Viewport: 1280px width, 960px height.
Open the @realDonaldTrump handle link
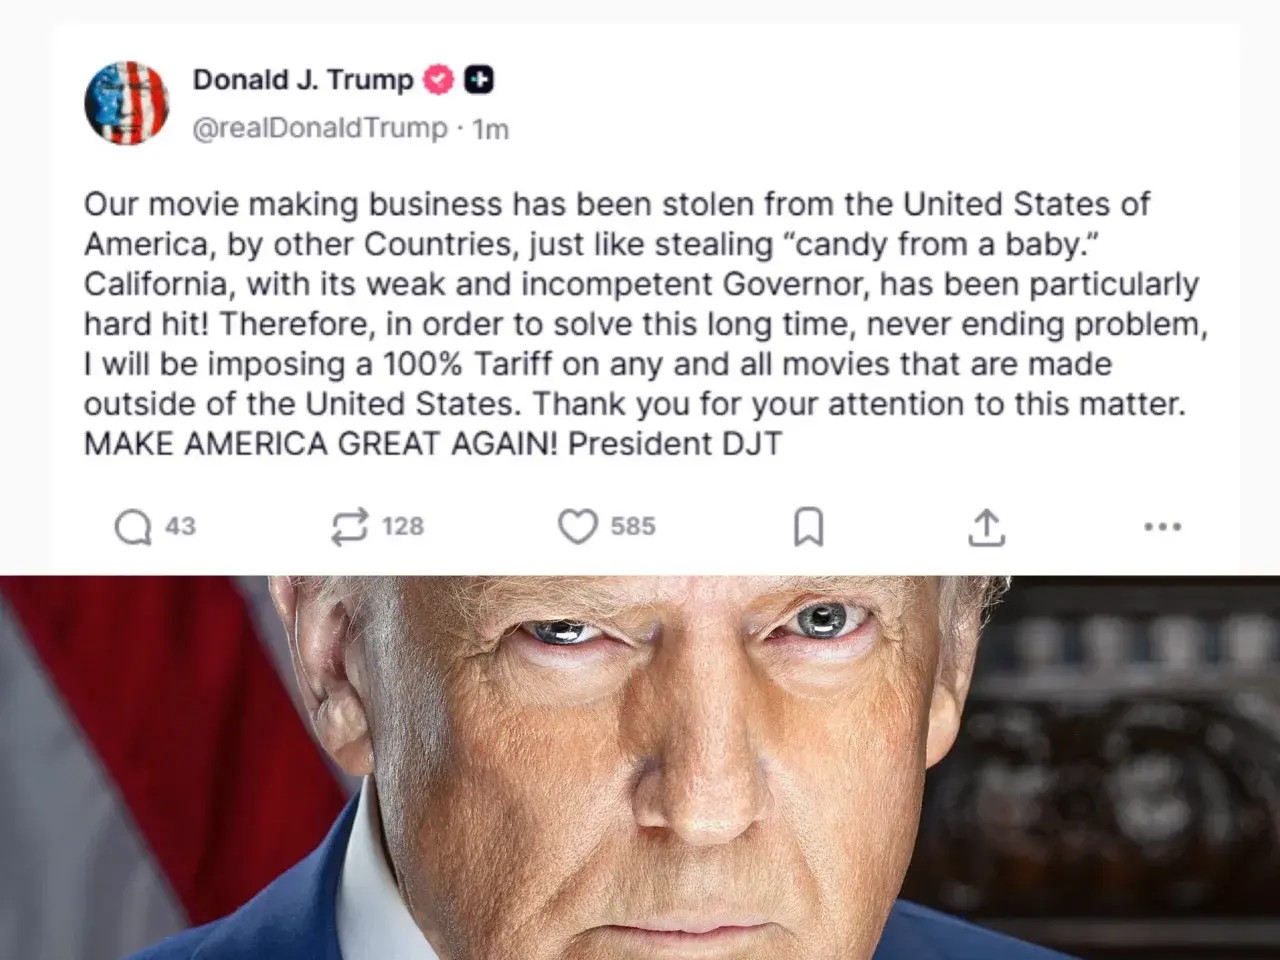[320, 129]
